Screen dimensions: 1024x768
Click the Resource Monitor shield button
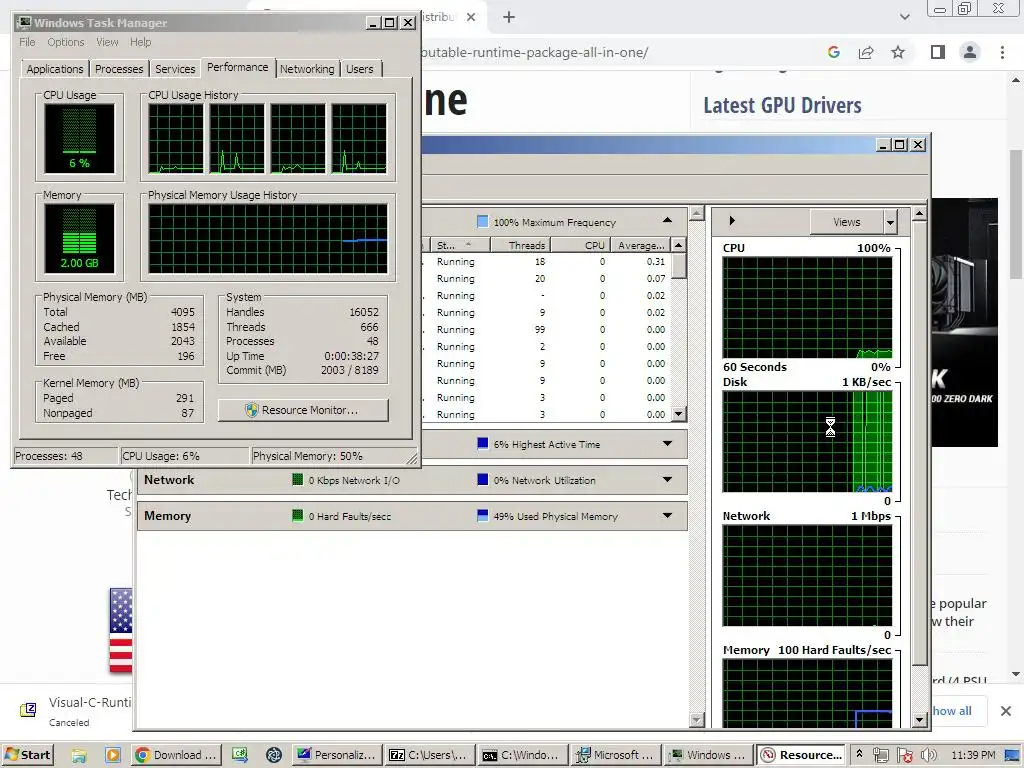pyautogui.click(x=303, y=410)
